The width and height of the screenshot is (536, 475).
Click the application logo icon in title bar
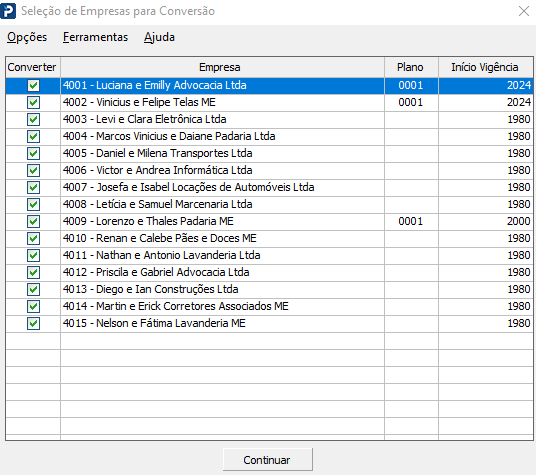[x=8, y=11]
